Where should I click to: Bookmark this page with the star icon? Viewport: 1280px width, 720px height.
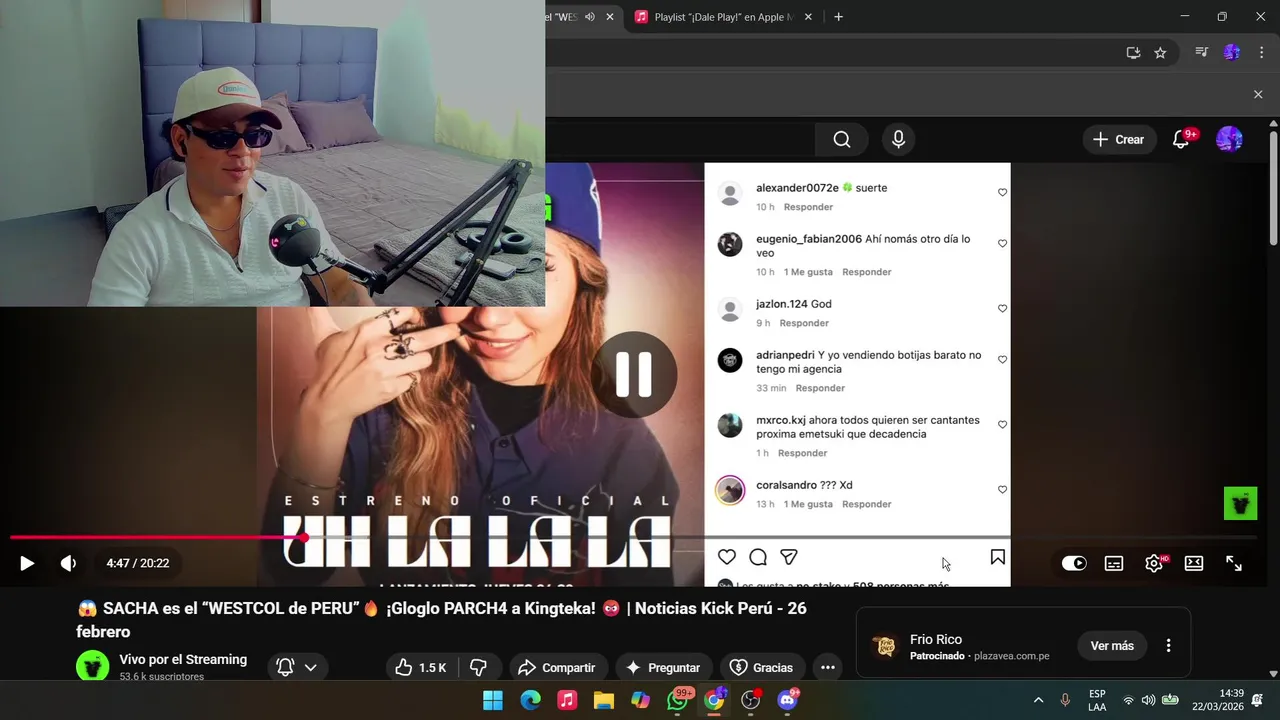click(1160, 53)
